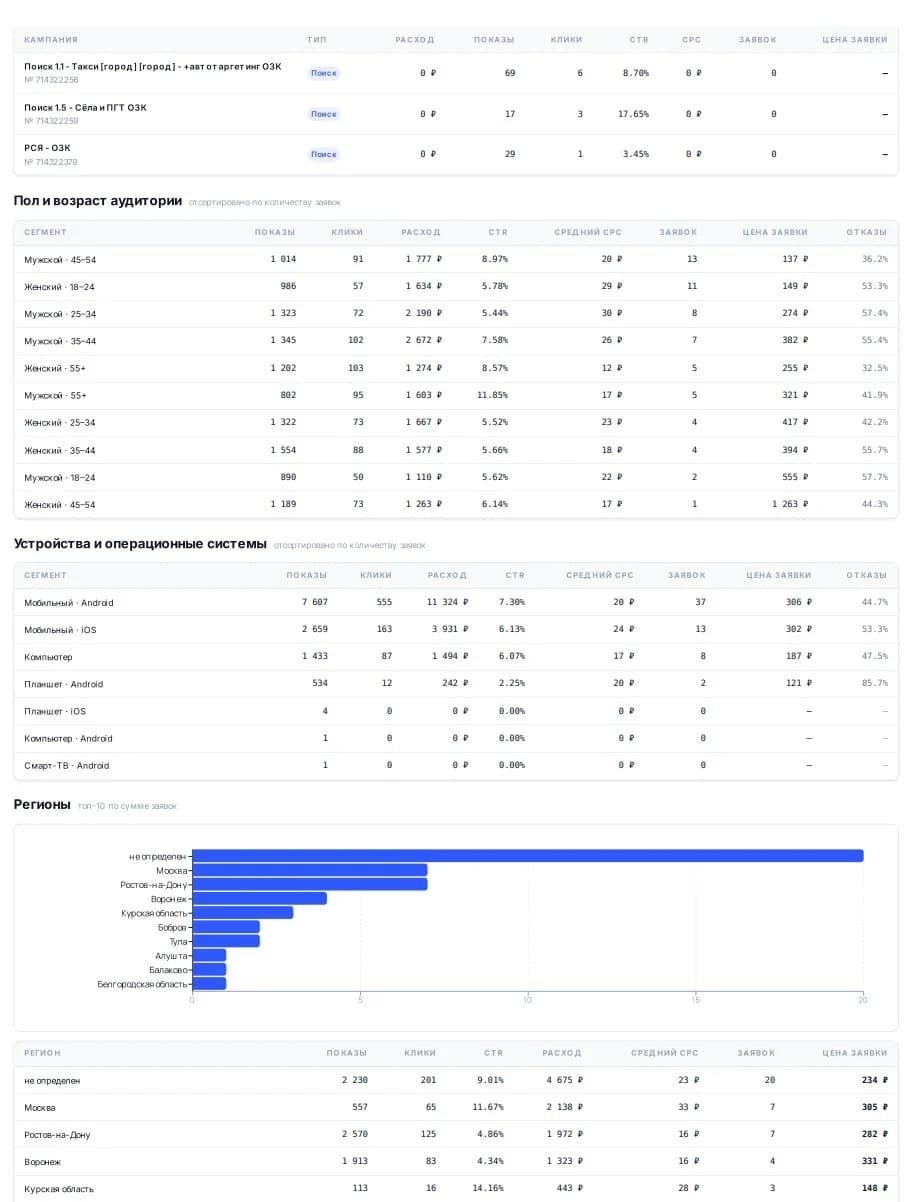
Task: Click the Поиск type badge in the Поиск 1.5 row
Action: 324,114
